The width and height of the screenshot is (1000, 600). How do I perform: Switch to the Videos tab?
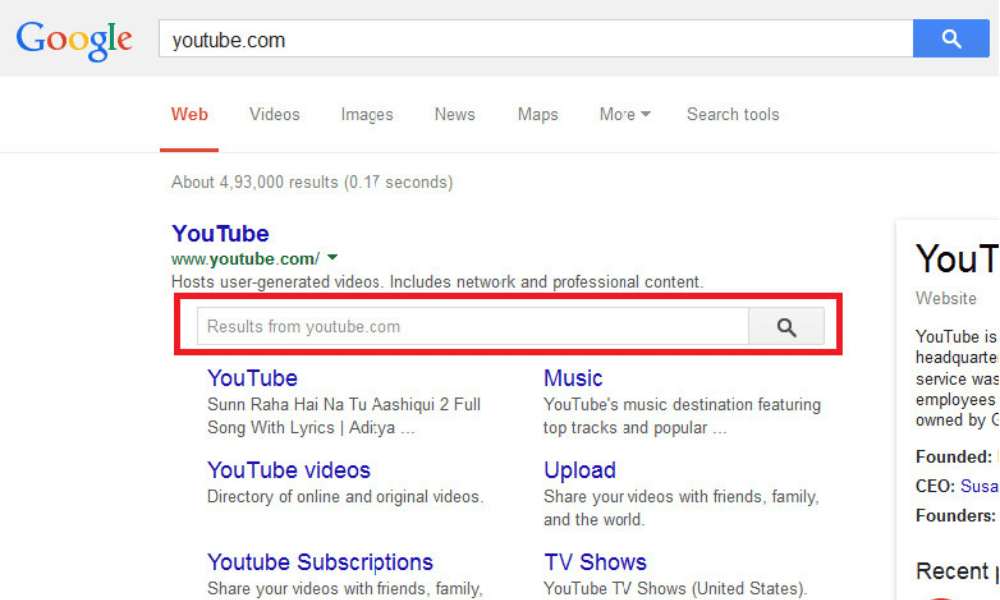[274, 114]
